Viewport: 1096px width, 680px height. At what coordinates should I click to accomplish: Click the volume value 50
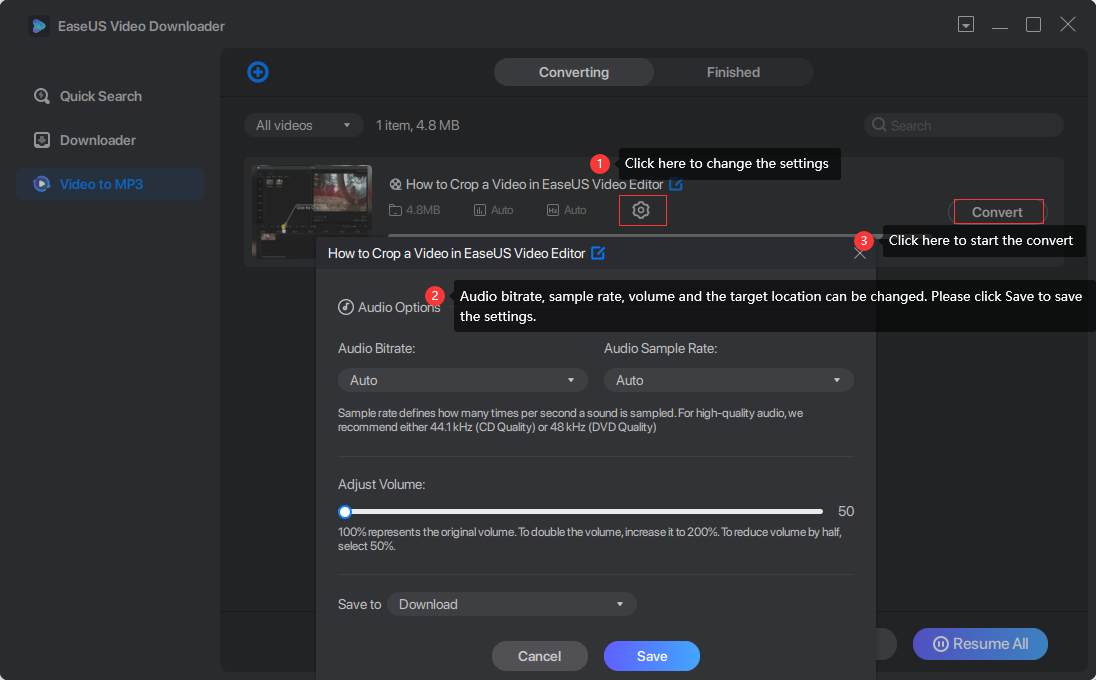coord(846,512)
